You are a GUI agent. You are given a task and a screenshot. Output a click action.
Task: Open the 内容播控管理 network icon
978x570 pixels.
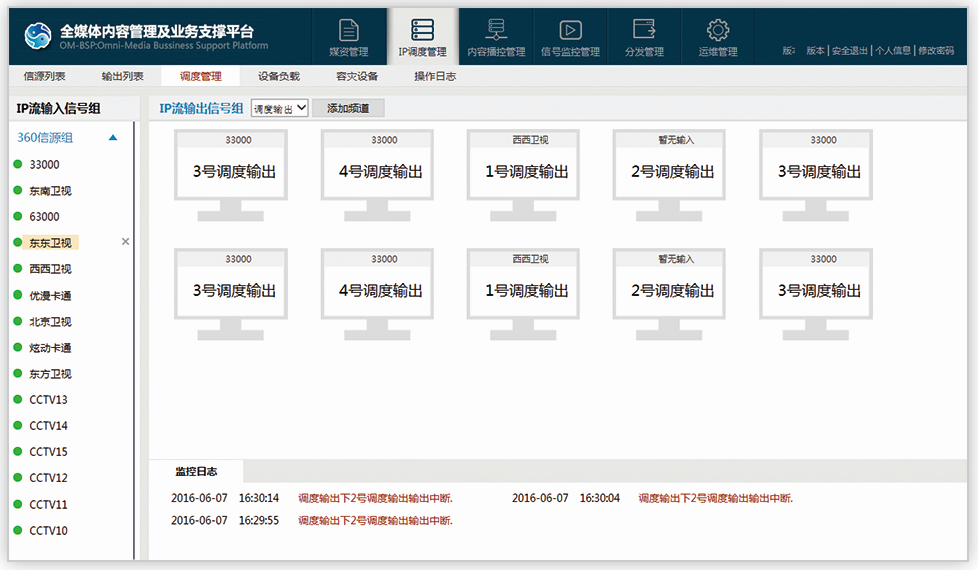tap(496, 30)
